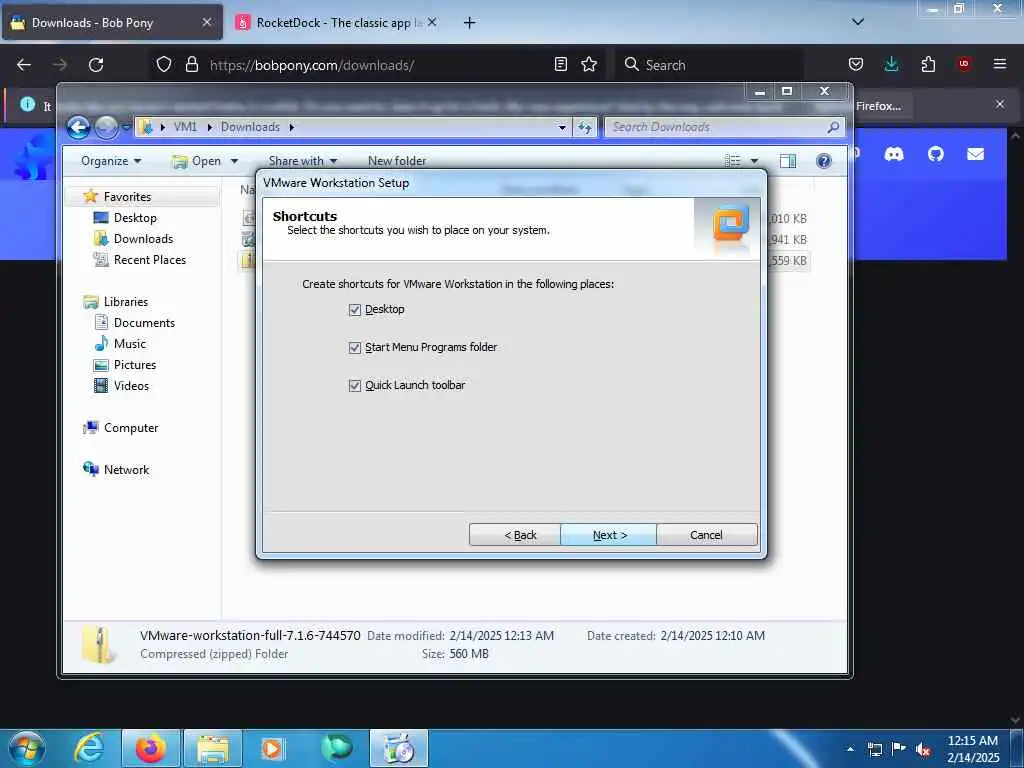The width and height of the screenshot is (1024, 768).
Task: Click Firefox back button
Action: (x=24, y=65)
